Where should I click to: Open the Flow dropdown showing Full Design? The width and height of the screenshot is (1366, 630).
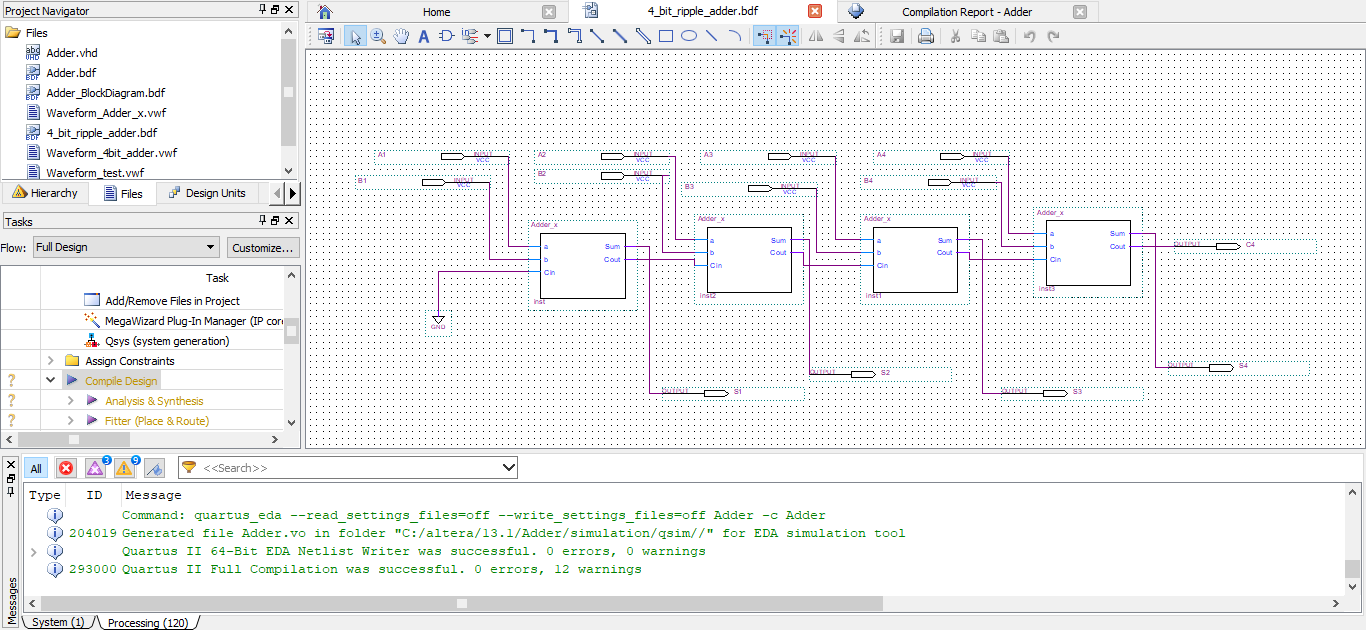coord(125,247)
